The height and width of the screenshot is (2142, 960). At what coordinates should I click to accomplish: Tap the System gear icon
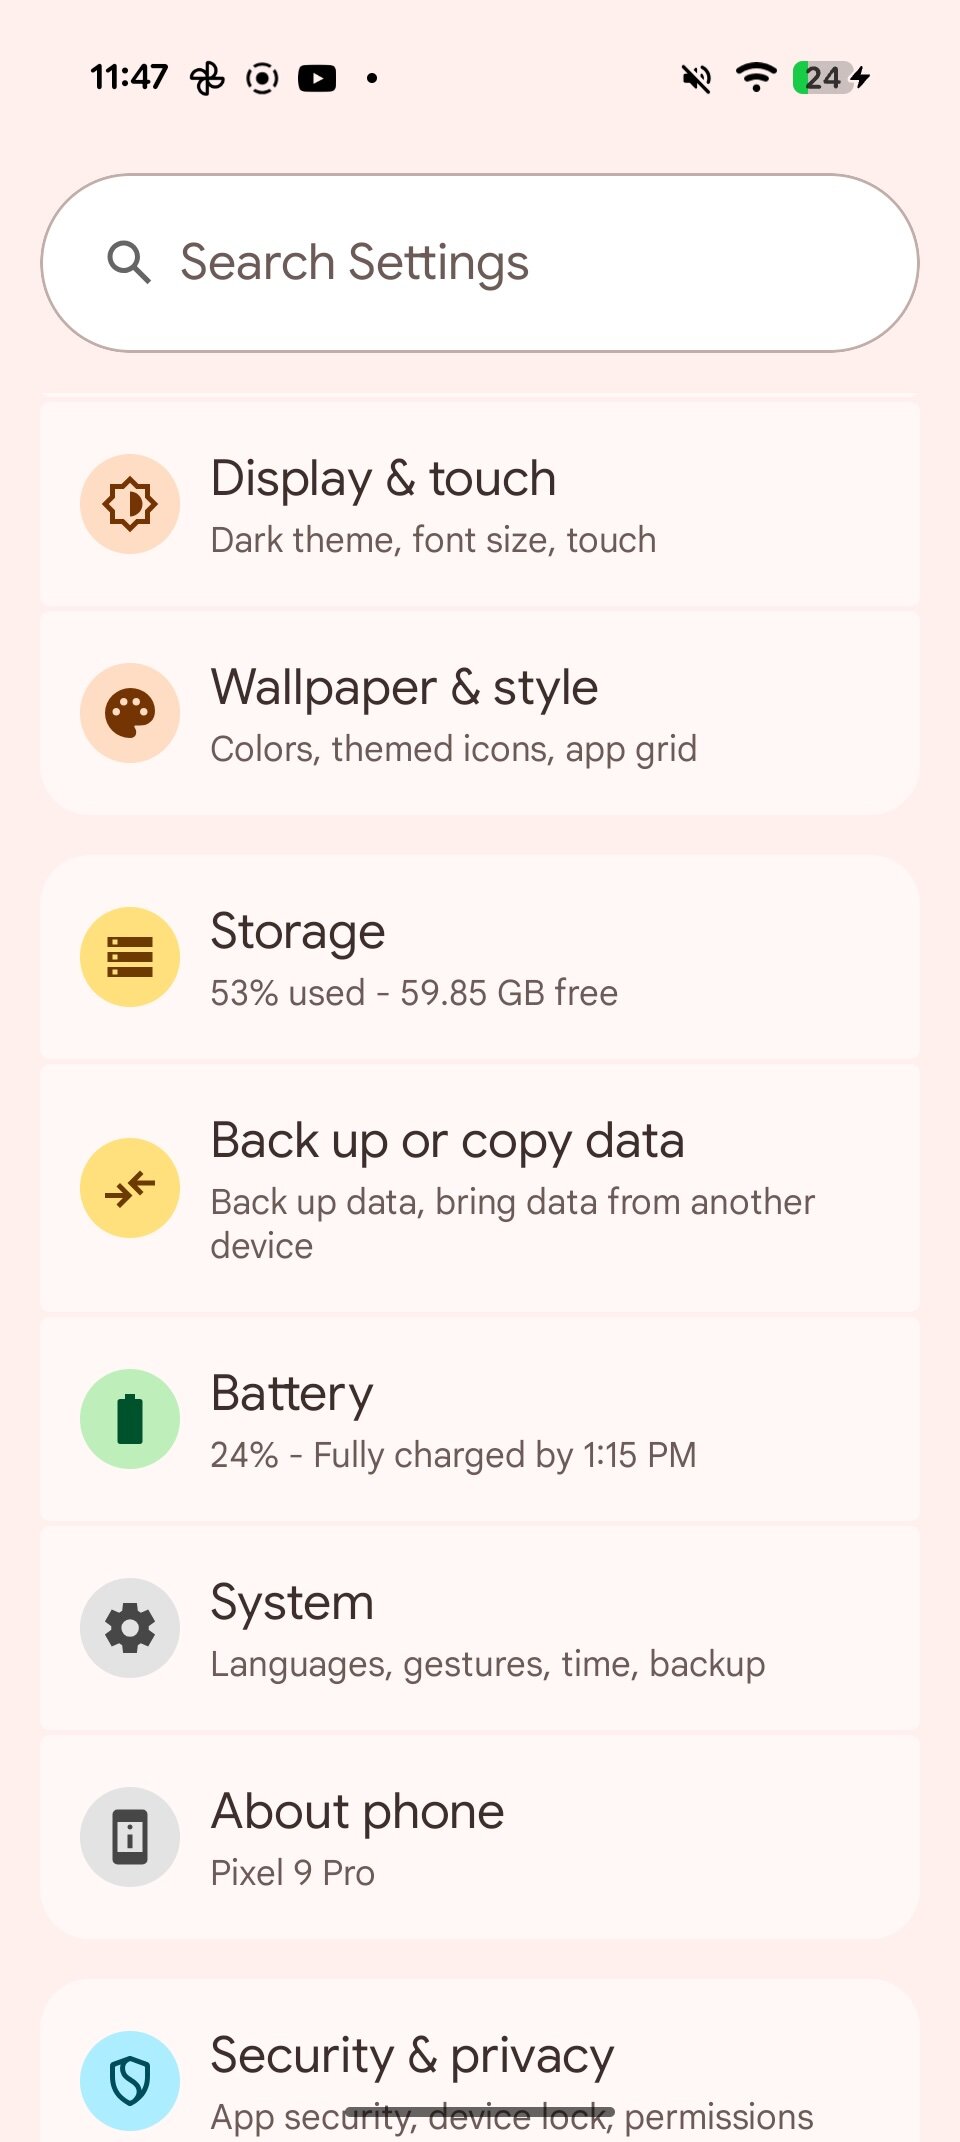[x=130, y=1628]
